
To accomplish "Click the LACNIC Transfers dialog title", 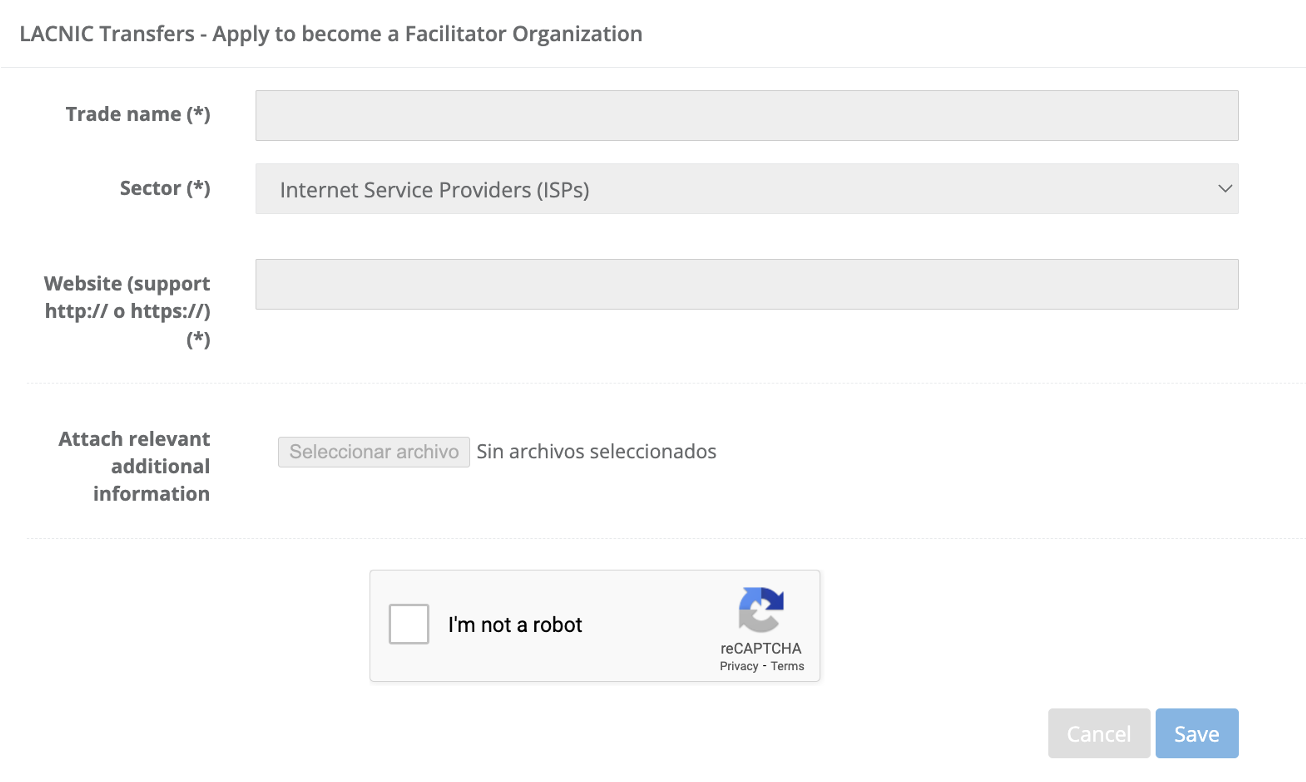I will coord(331,34).
